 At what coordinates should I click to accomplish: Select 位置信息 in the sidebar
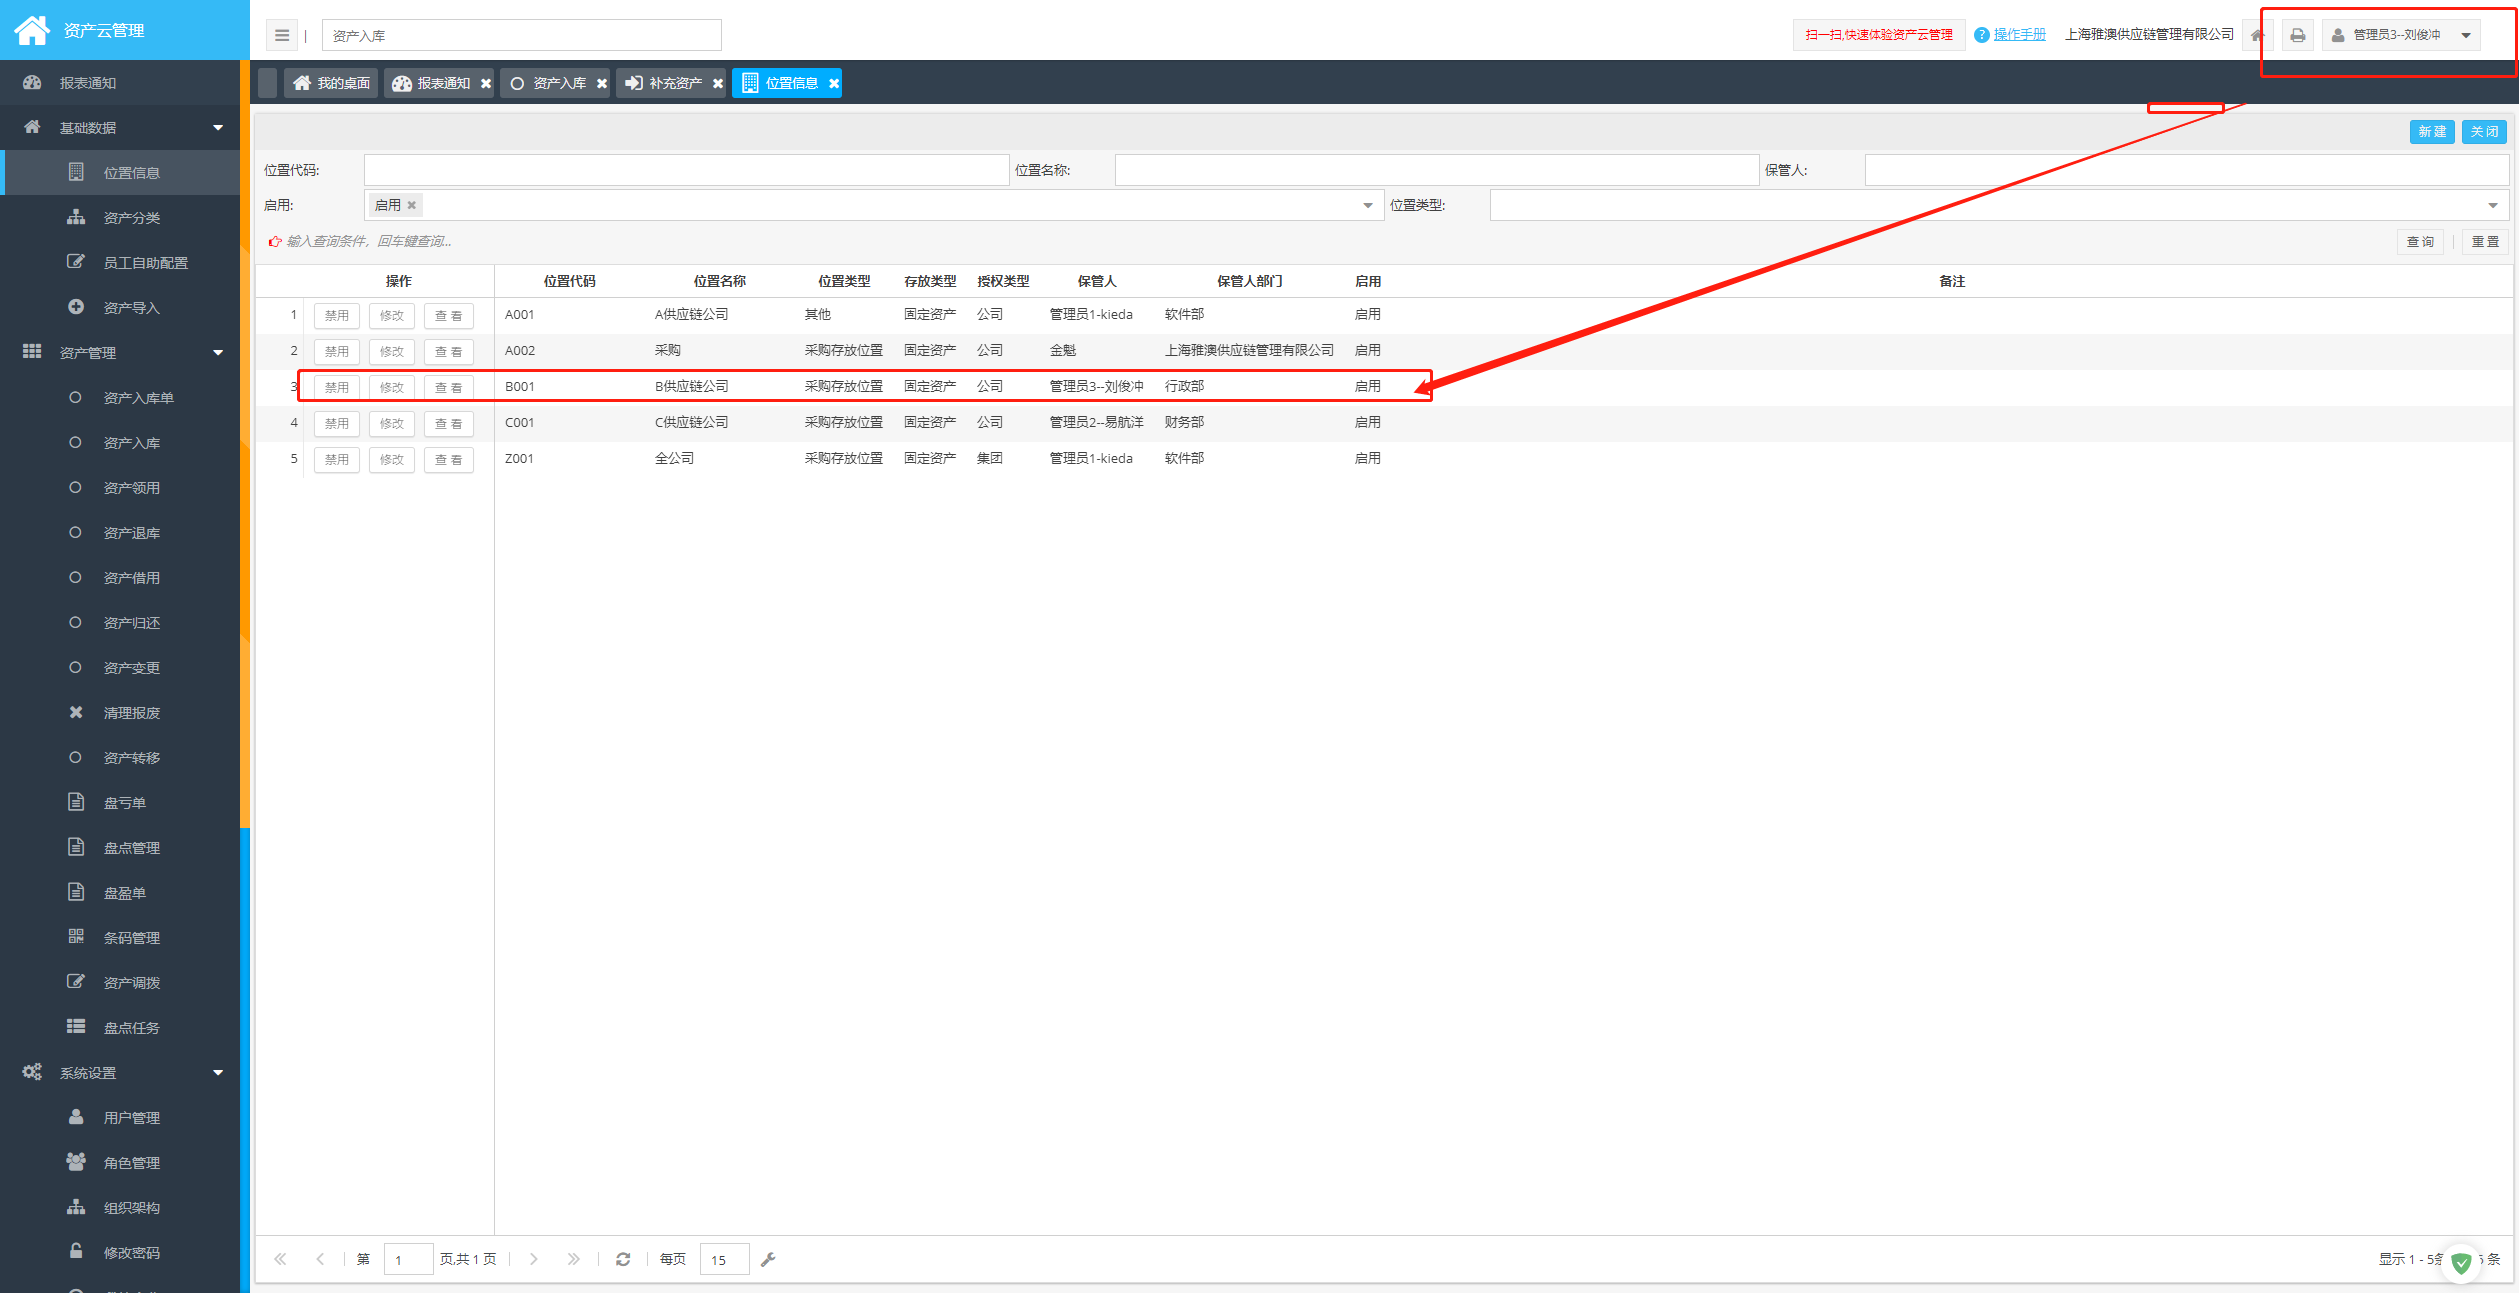[x=120, y=173]
